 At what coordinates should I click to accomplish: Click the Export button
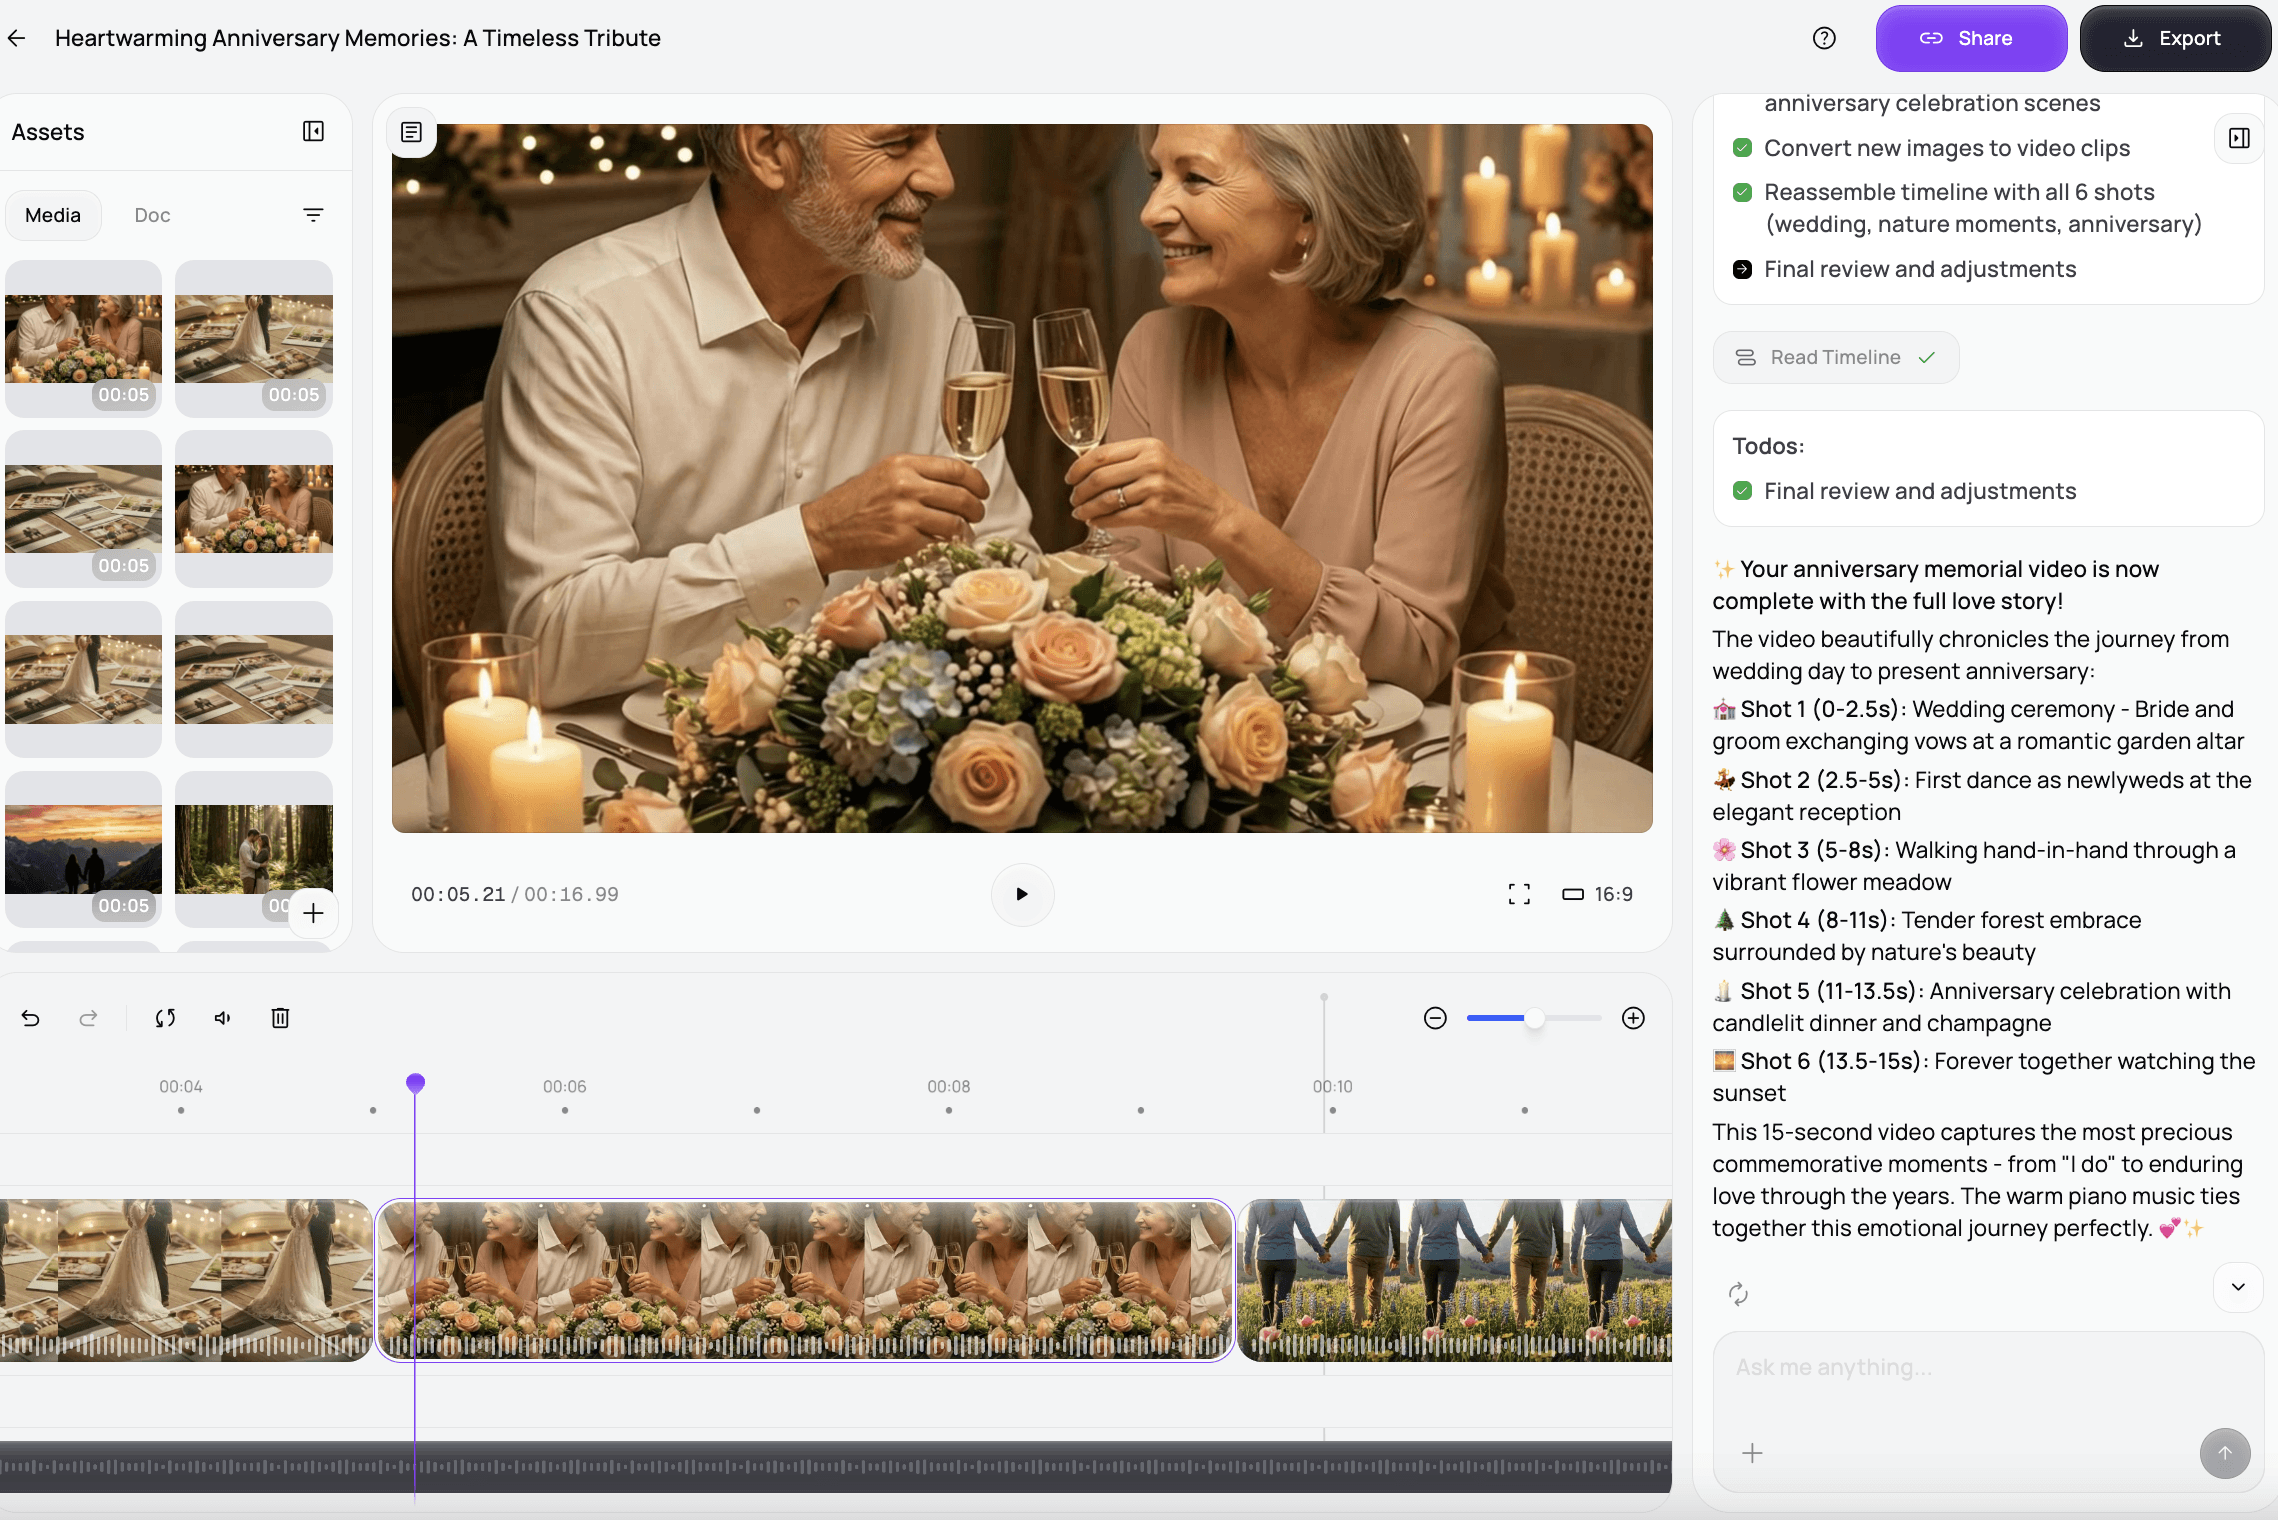pos(2174,38)
